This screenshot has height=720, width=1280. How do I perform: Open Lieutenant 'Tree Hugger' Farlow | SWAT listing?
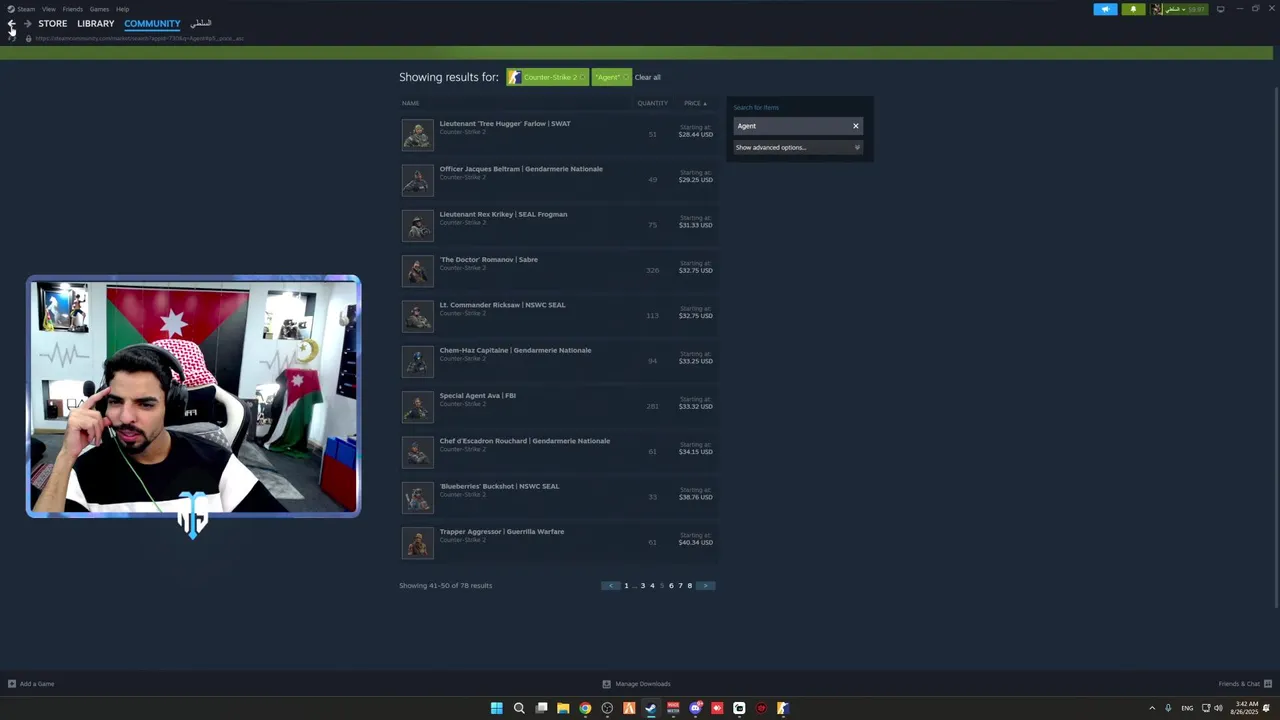pos(505,124)
